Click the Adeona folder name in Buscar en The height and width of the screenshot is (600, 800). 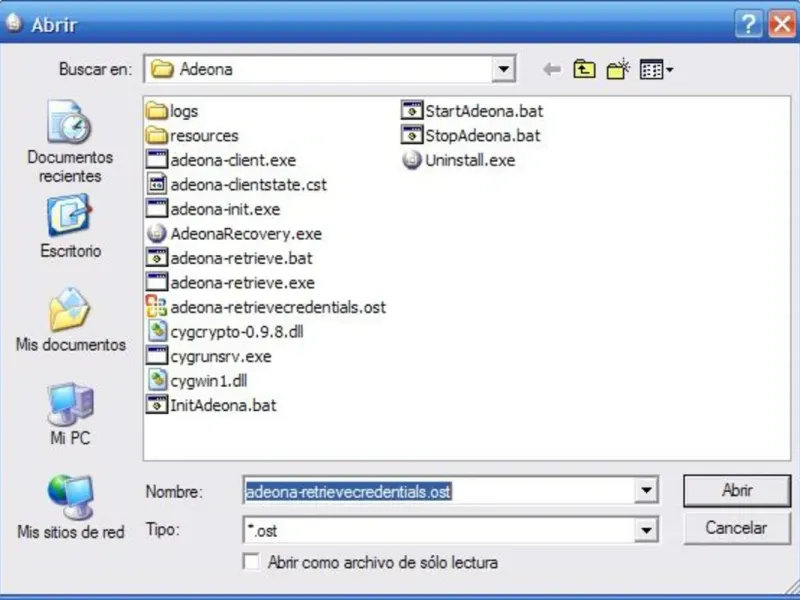(x=206, y=69)
